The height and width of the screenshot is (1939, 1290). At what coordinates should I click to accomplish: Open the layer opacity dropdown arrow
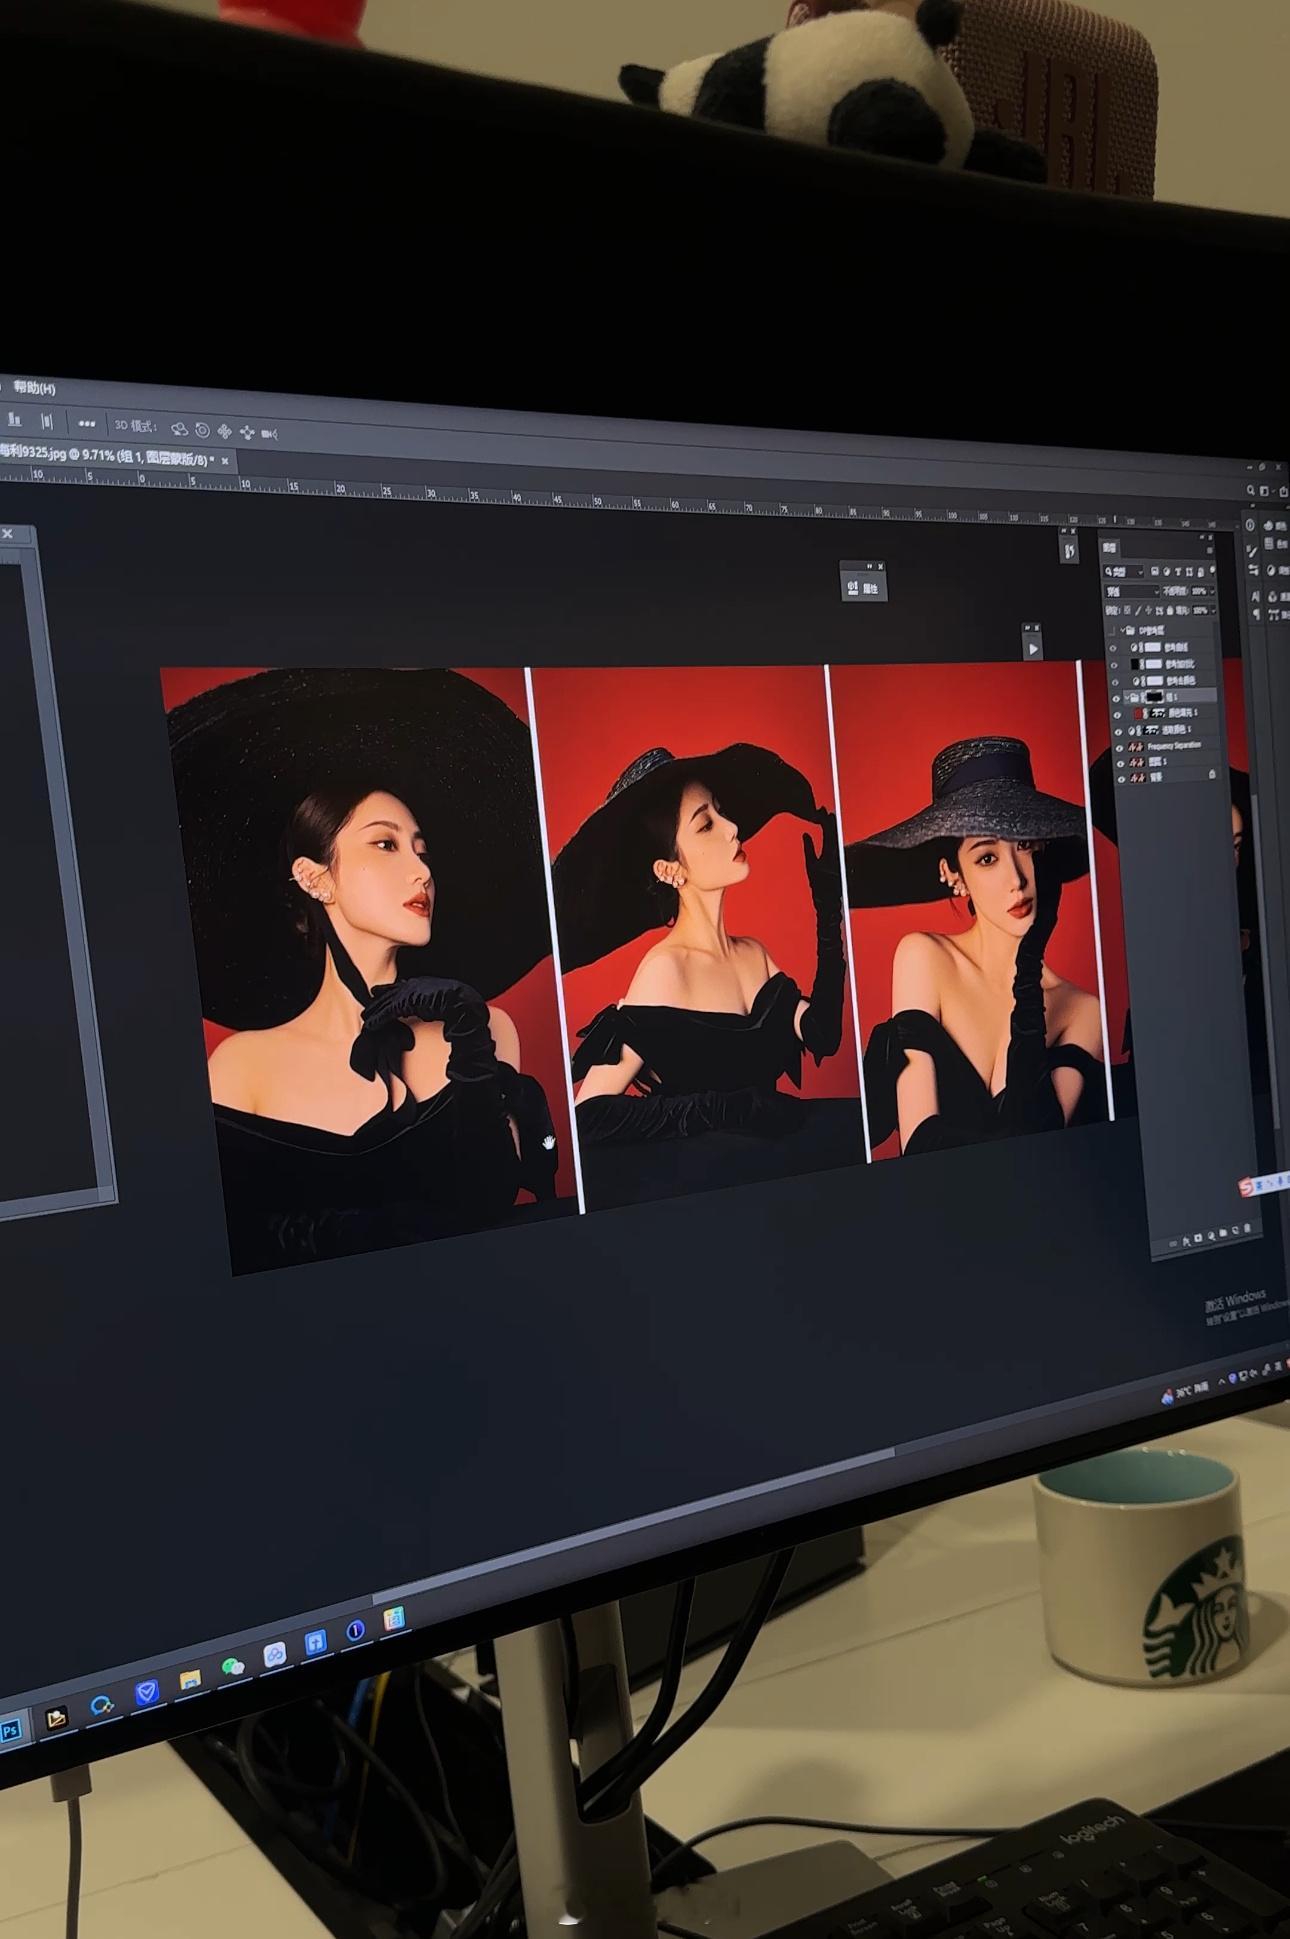[1213, 591]
